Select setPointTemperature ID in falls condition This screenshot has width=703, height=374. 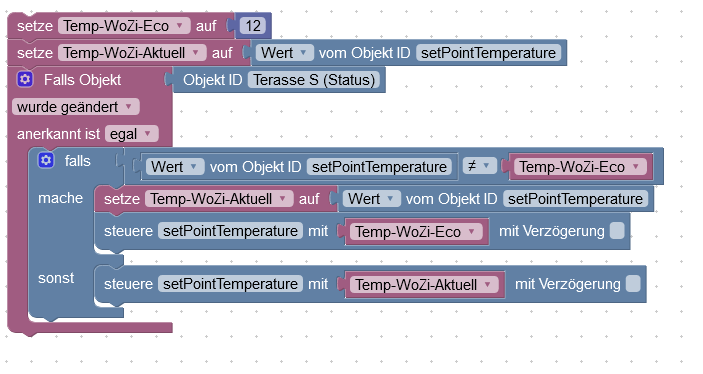pos(379,167)
